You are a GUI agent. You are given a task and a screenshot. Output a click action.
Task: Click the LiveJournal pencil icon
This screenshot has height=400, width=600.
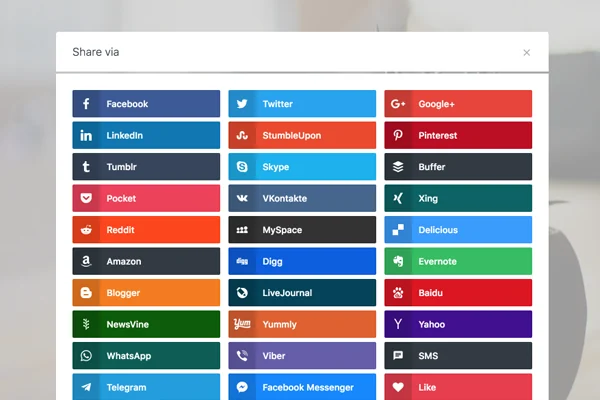coord(242,292)
